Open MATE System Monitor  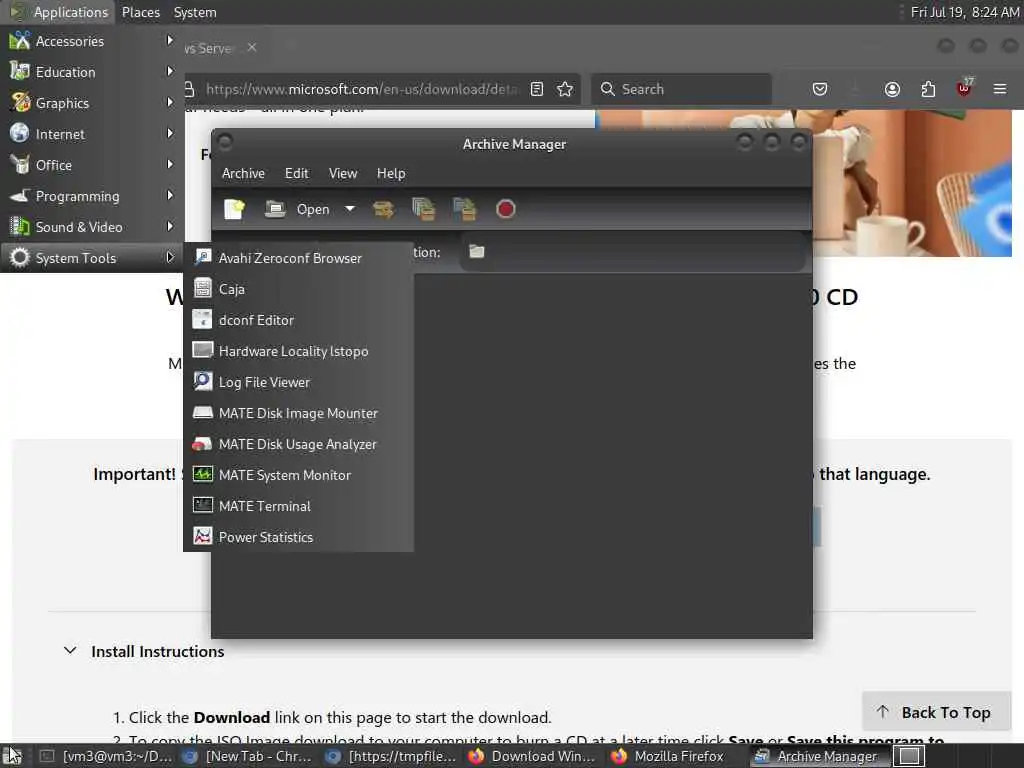298,475
